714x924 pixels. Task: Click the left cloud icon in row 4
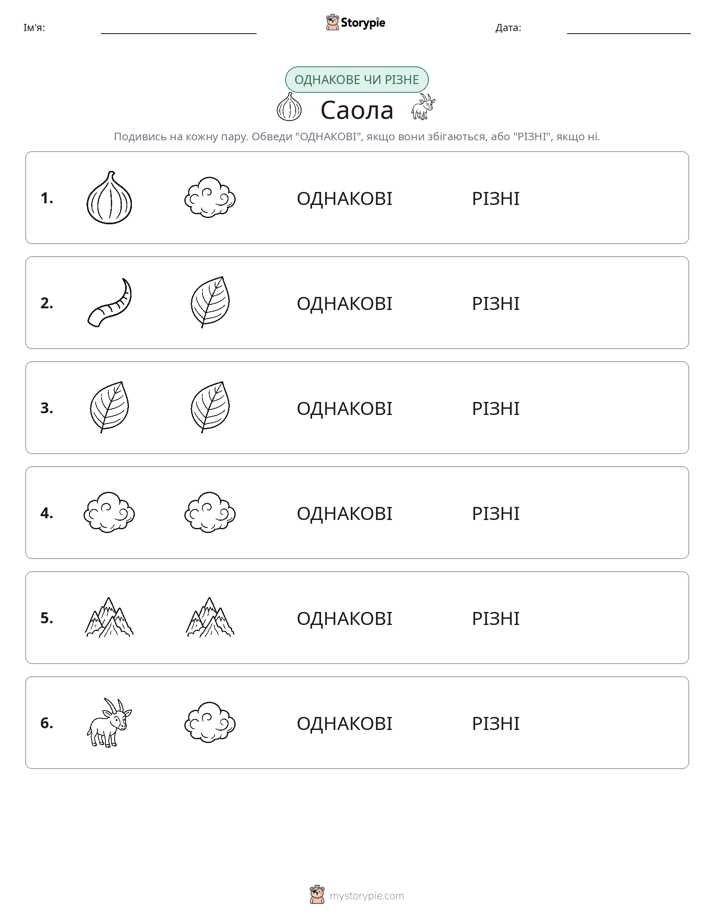(x=109, y=513)
